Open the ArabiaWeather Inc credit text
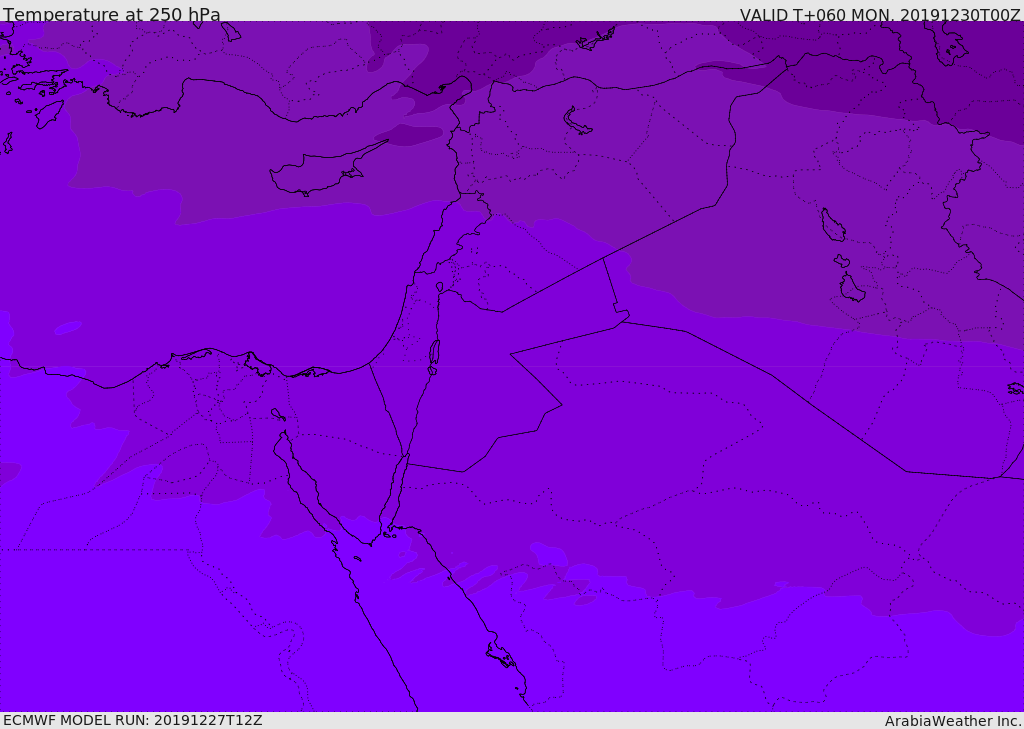This screenshot has height=729, width=1024. click(953, 721)
